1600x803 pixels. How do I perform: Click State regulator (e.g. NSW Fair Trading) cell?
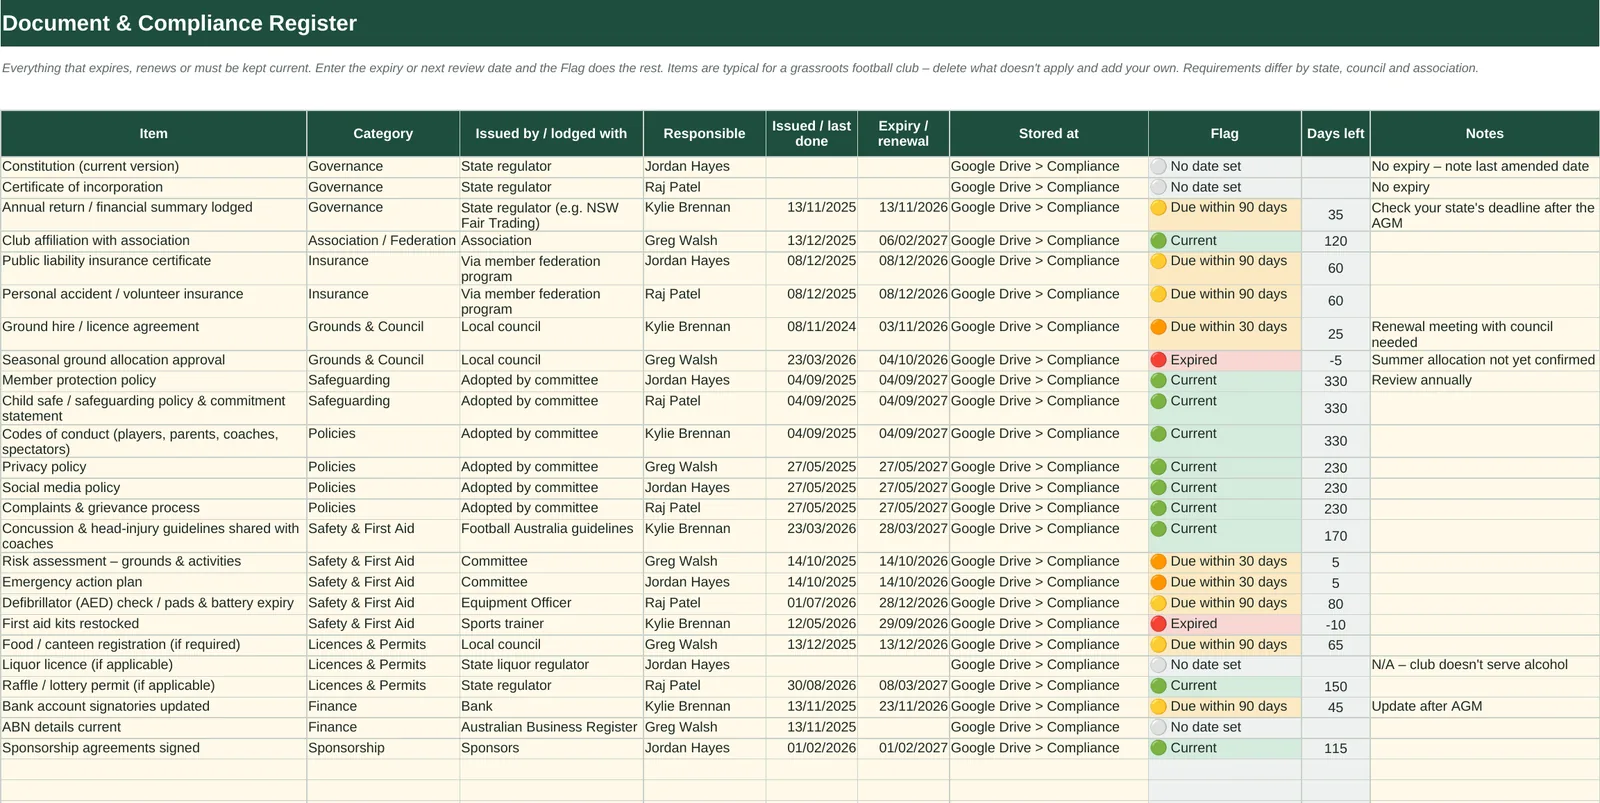[551, 215]
